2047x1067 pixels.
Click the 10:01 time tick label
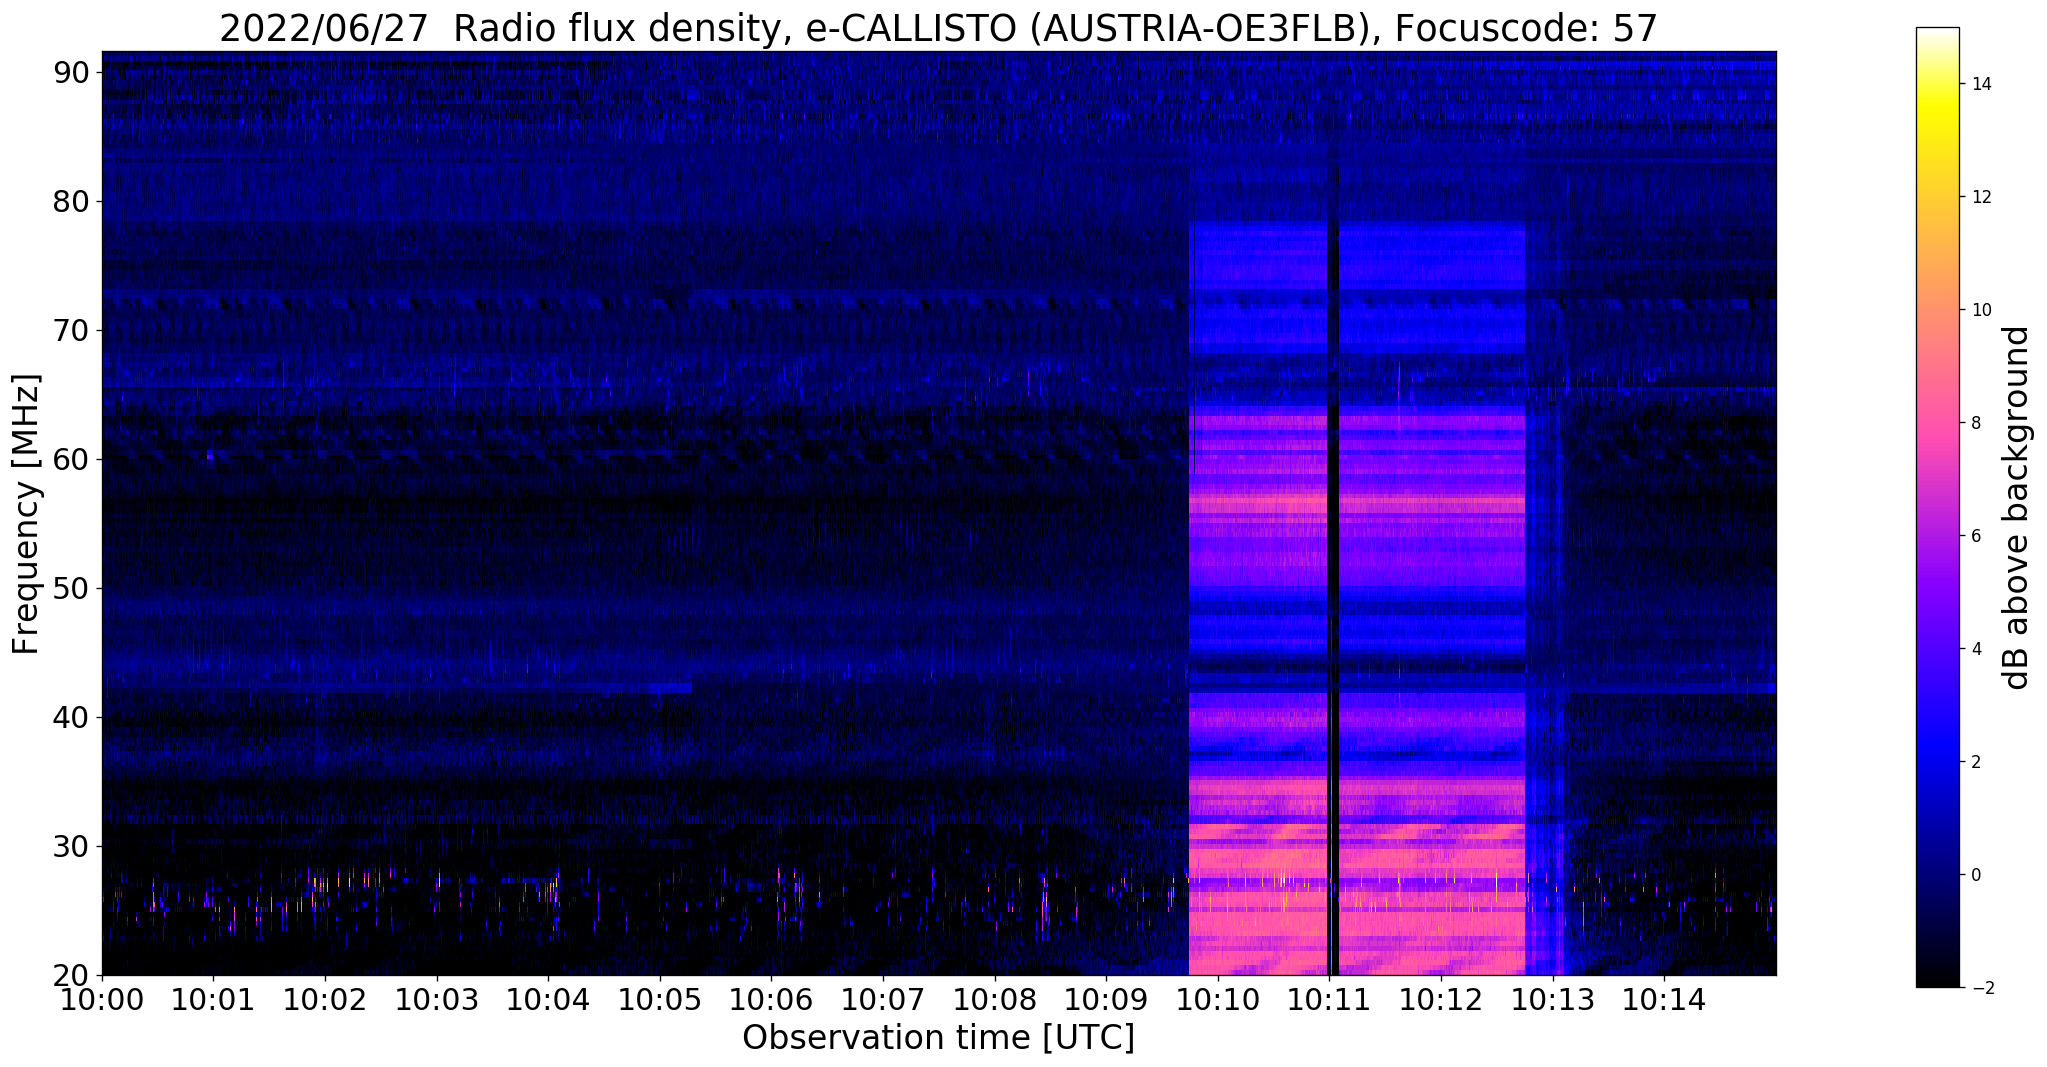tap(213, 999)
